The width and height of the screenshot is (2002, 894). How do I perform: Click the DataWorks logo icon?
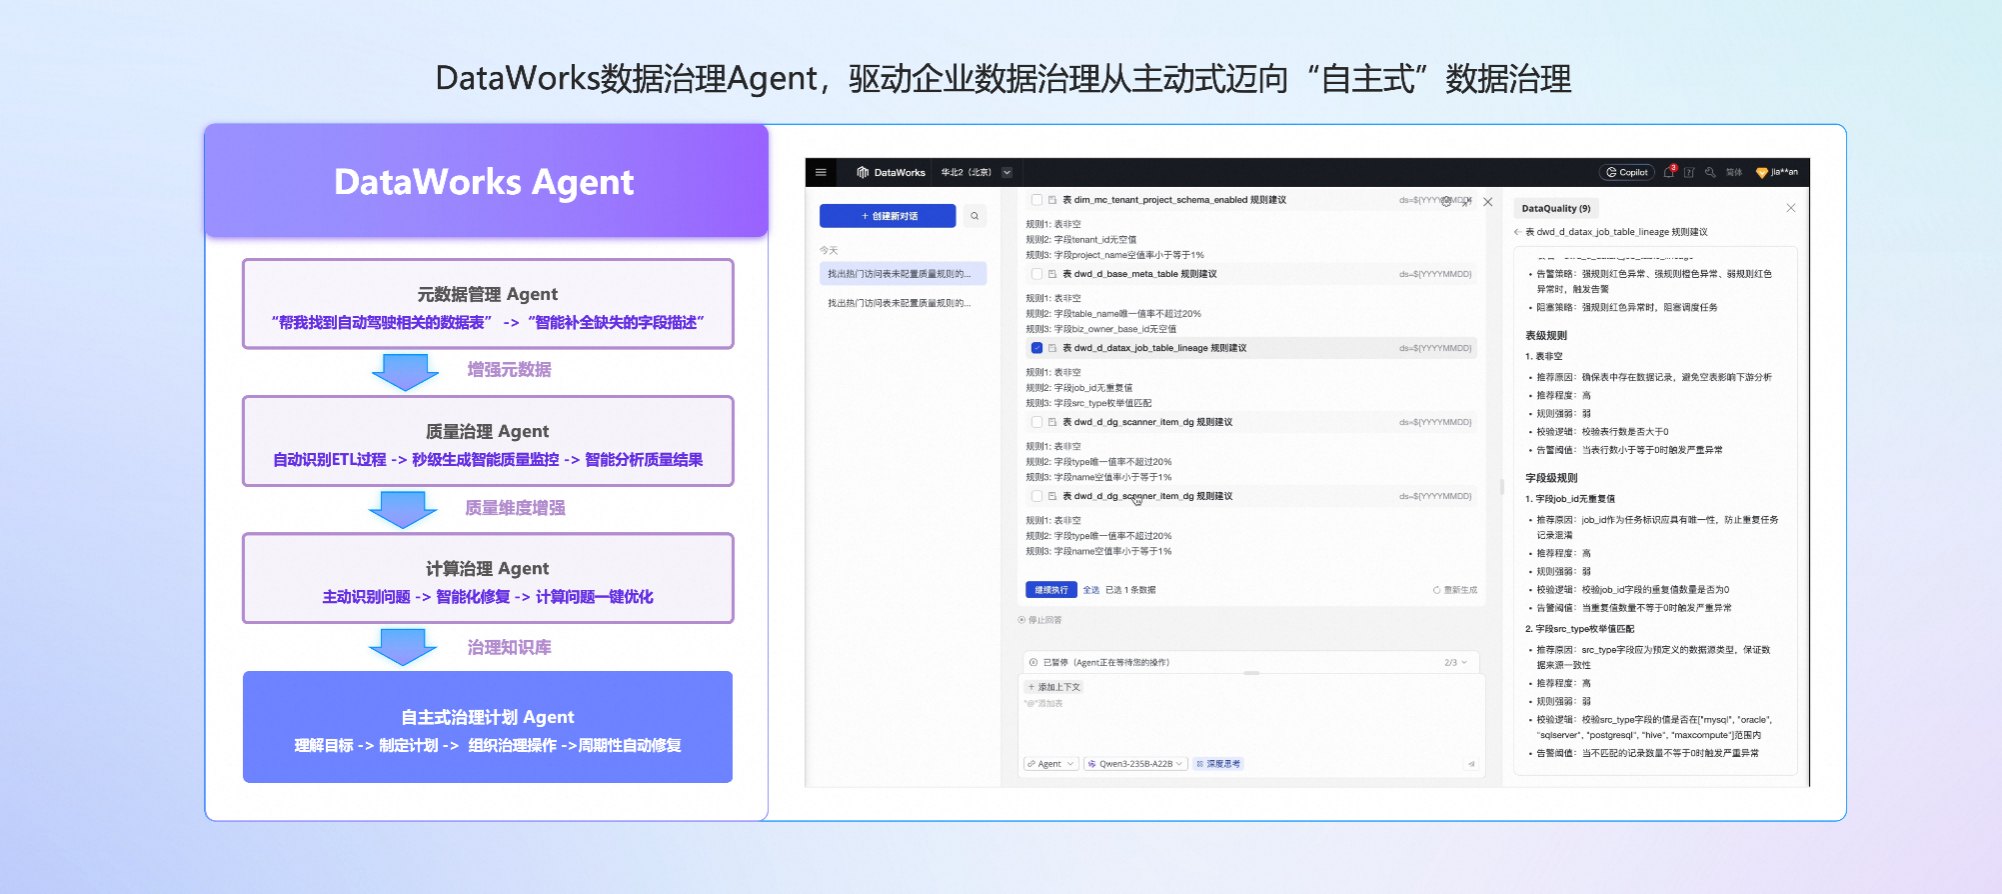(862, 172)
